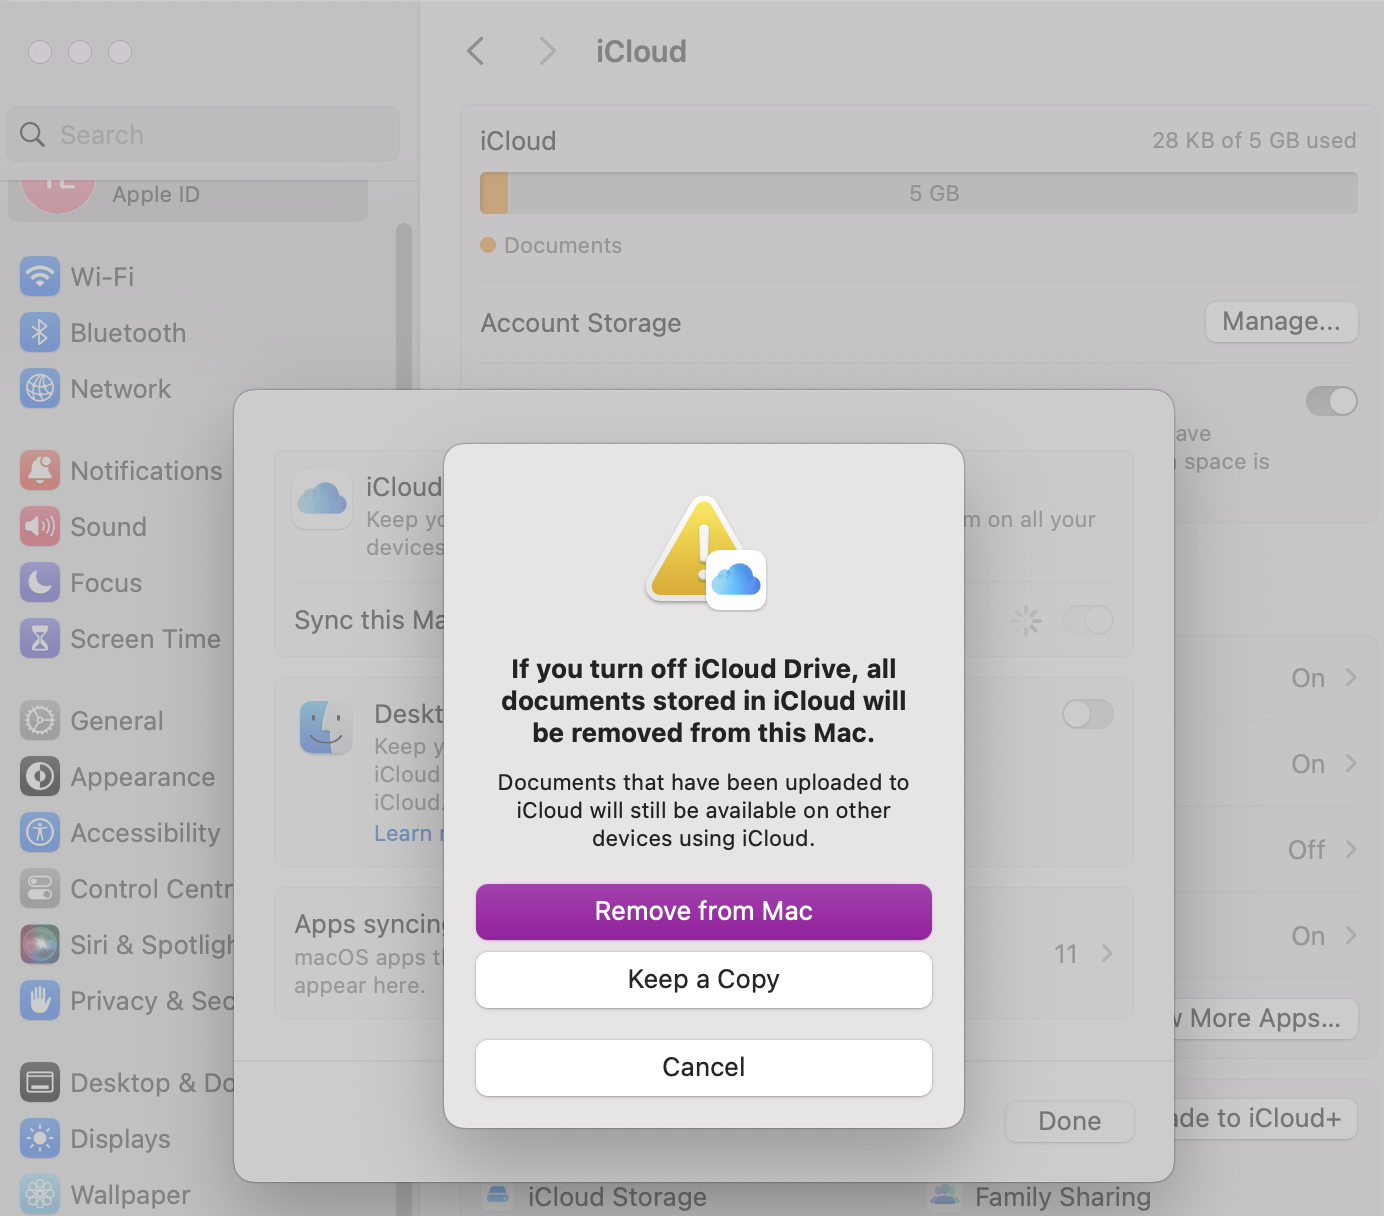Select the Siri & Spotlight icon
Viewport: 1384px width, 1216px height.
coord(39,944)
